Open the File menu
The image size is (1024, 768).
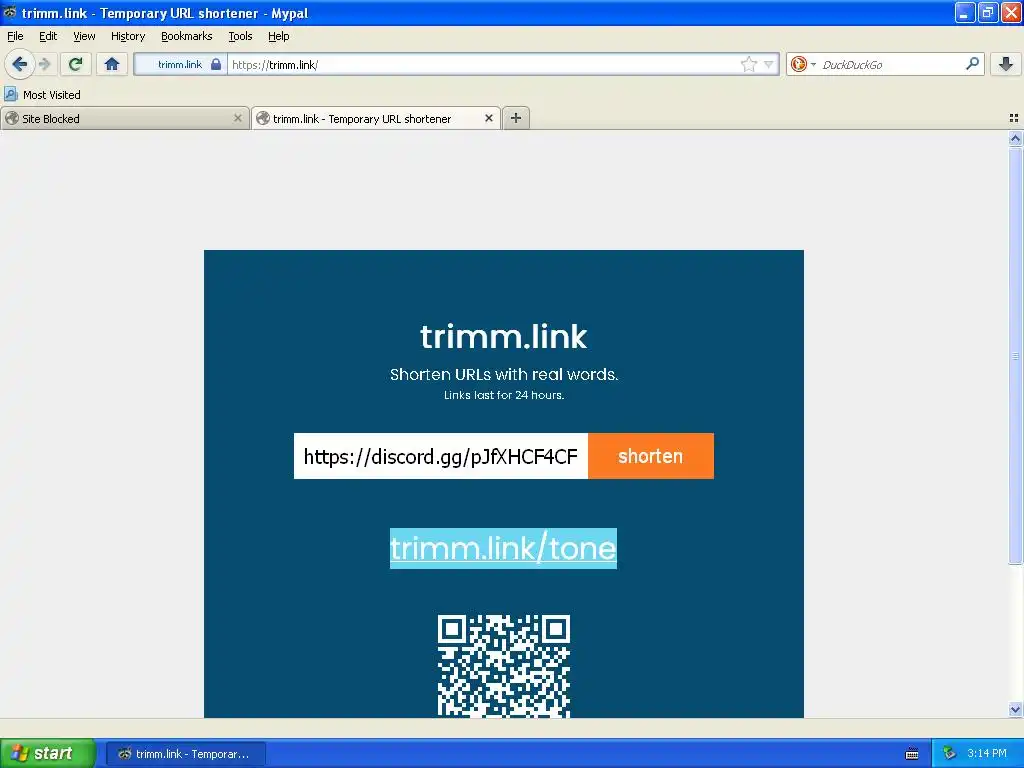click(15, 36)
